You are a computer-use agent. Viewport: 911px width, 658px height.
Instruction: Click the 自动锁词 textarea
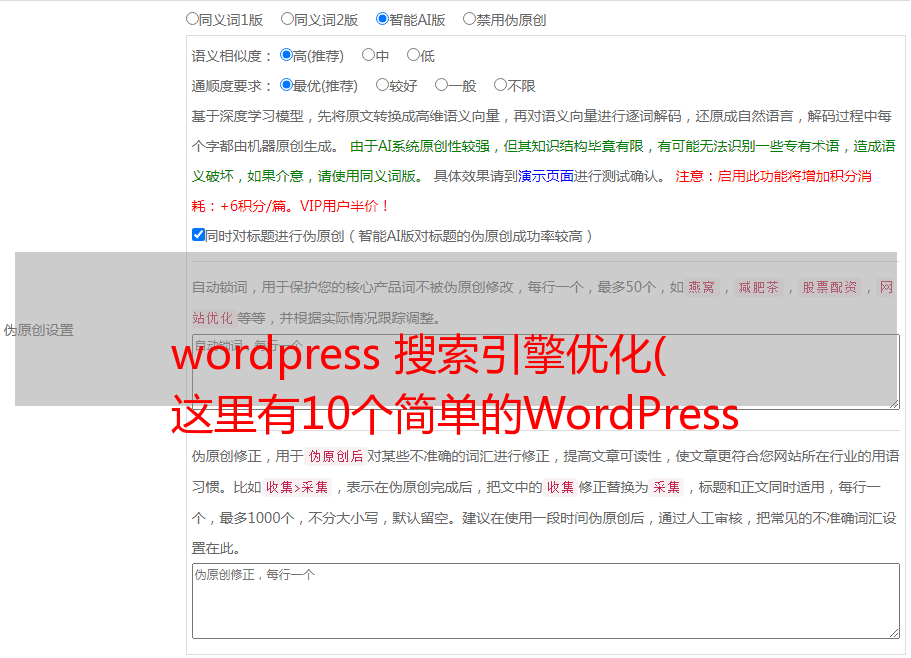point(546,372)
